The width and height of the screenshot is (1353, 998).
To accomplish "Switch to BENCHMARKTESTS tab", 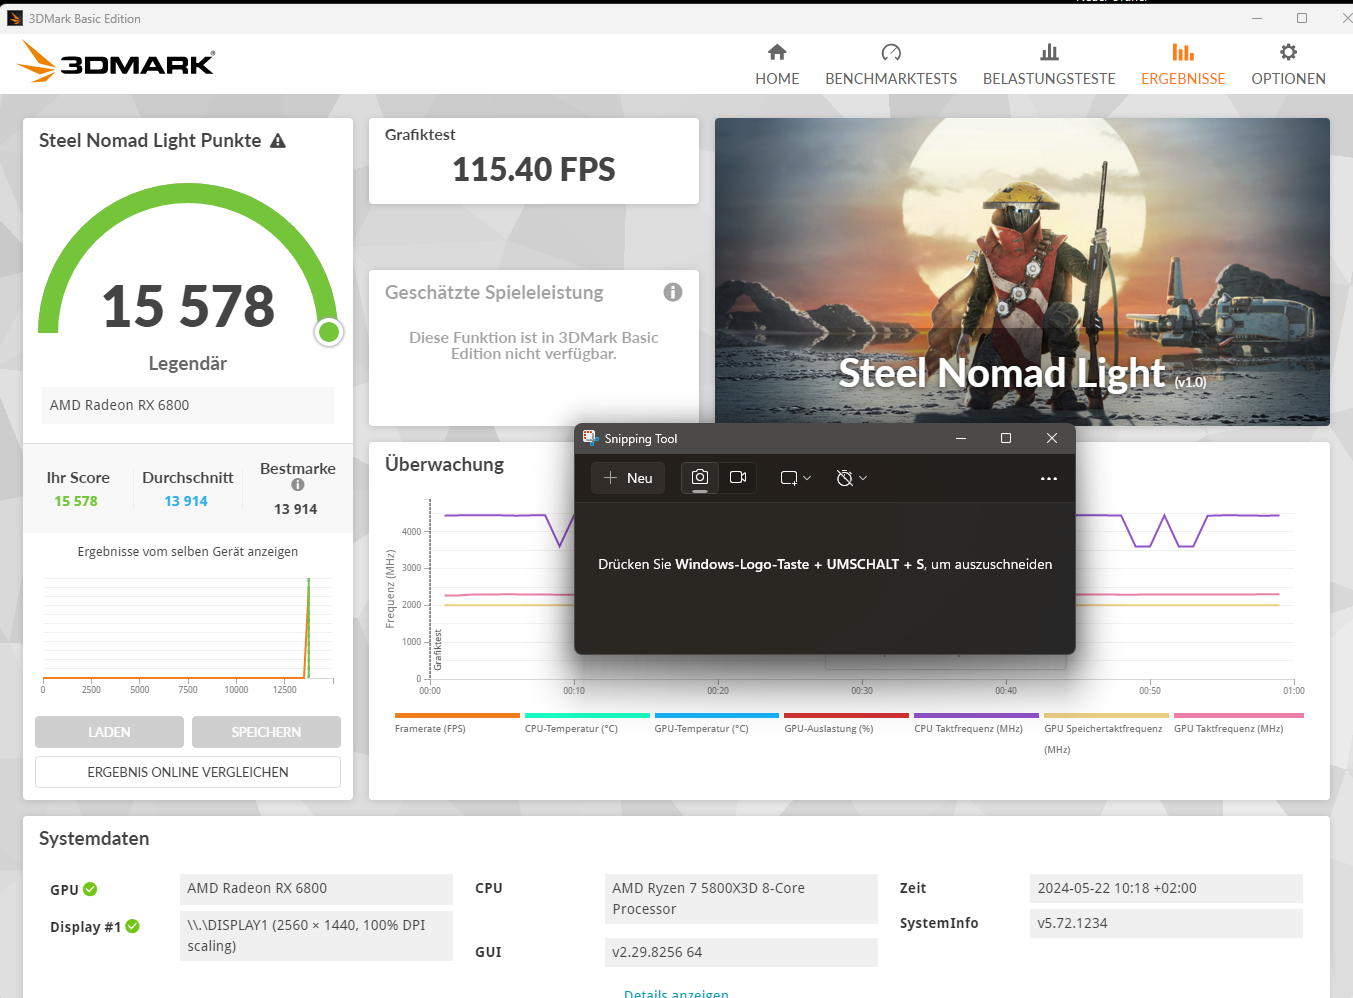I will click(x=891, y=65).
